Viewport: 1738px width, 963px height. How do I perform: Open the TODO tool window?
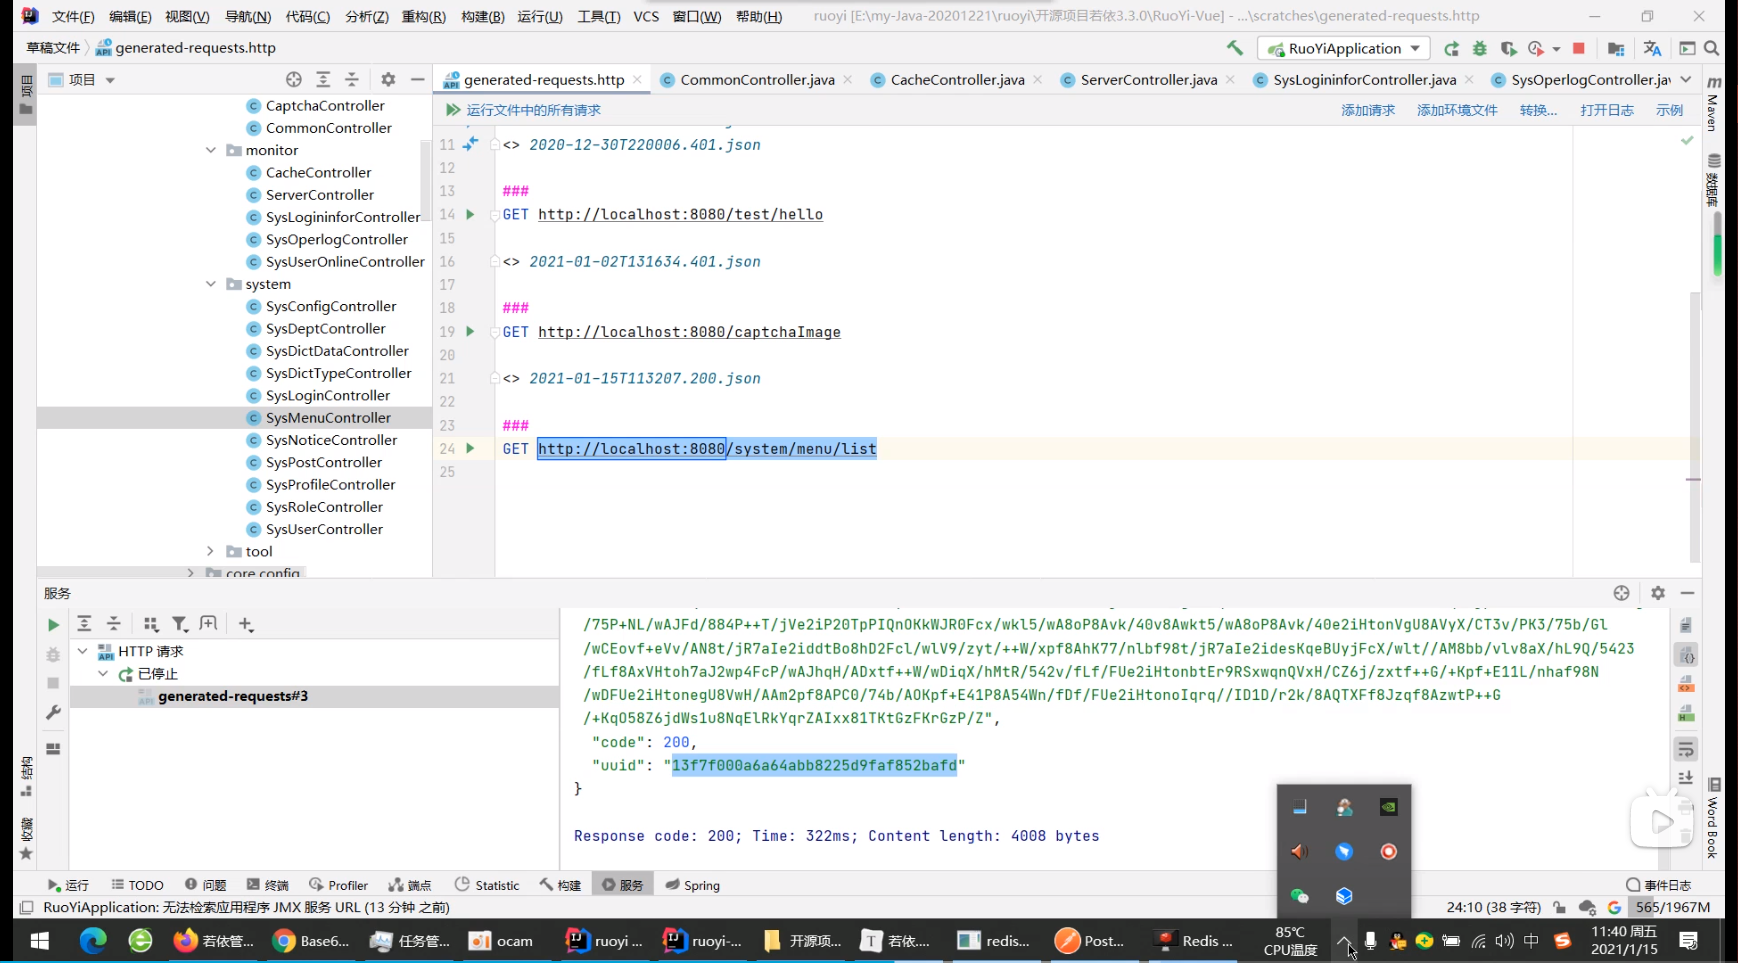pos(137,885)
